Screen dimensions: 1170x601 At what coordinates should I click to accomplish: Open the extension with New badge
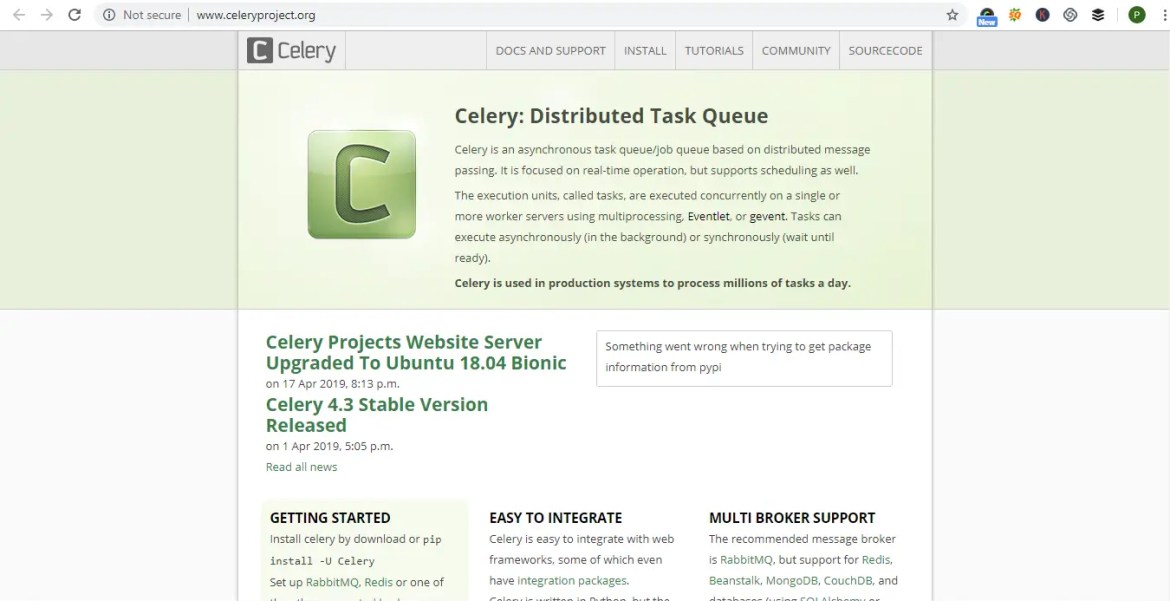click(x=986, y=16)
